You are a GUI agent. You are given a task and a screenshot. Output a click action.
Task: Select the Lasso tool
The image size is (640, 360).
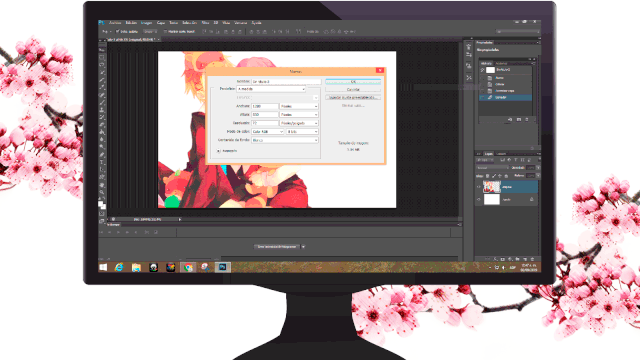coord(102,65)
